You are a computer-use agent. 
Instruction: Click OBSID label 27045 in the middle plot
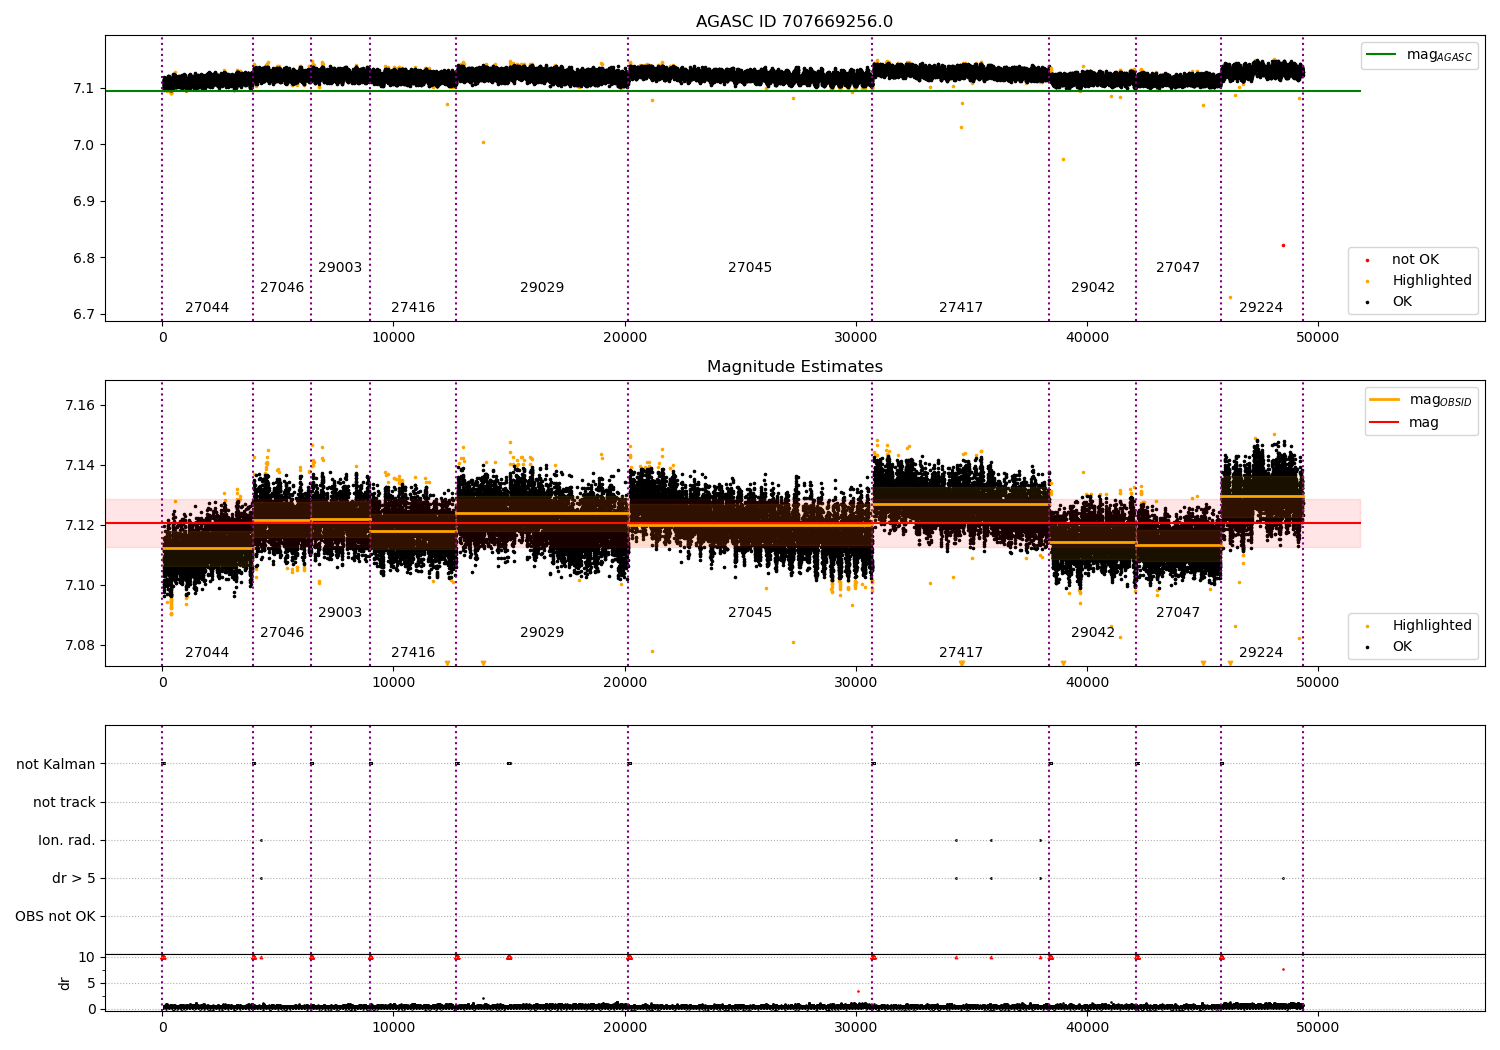click(x=750, y=613)
